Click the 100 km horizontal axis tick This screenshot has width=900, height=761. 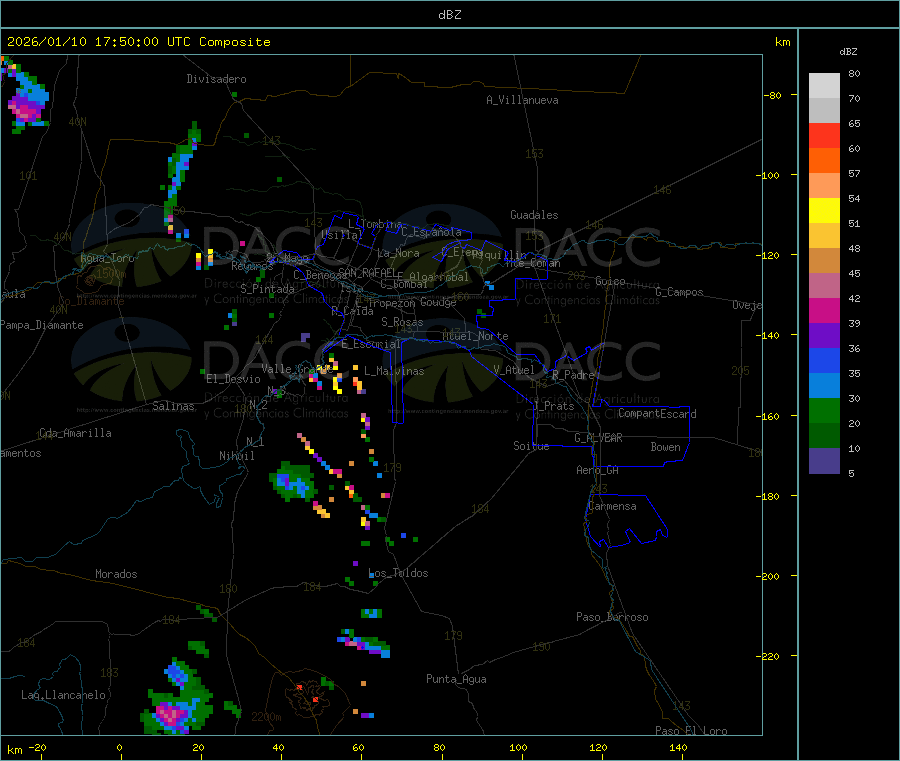pos(518,747)
